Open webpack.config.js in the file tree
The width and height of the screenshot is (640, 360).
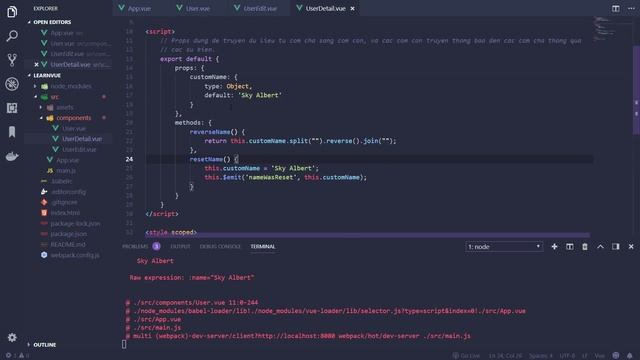[x=75, y=255]
